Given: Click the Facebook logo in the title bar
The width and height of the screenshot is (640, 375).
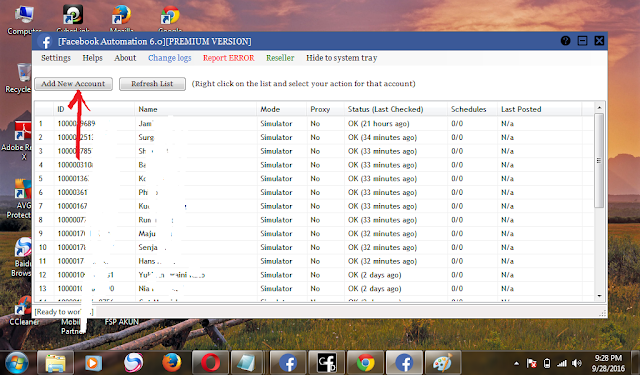Looking at the screenshot, I should 46,42.
